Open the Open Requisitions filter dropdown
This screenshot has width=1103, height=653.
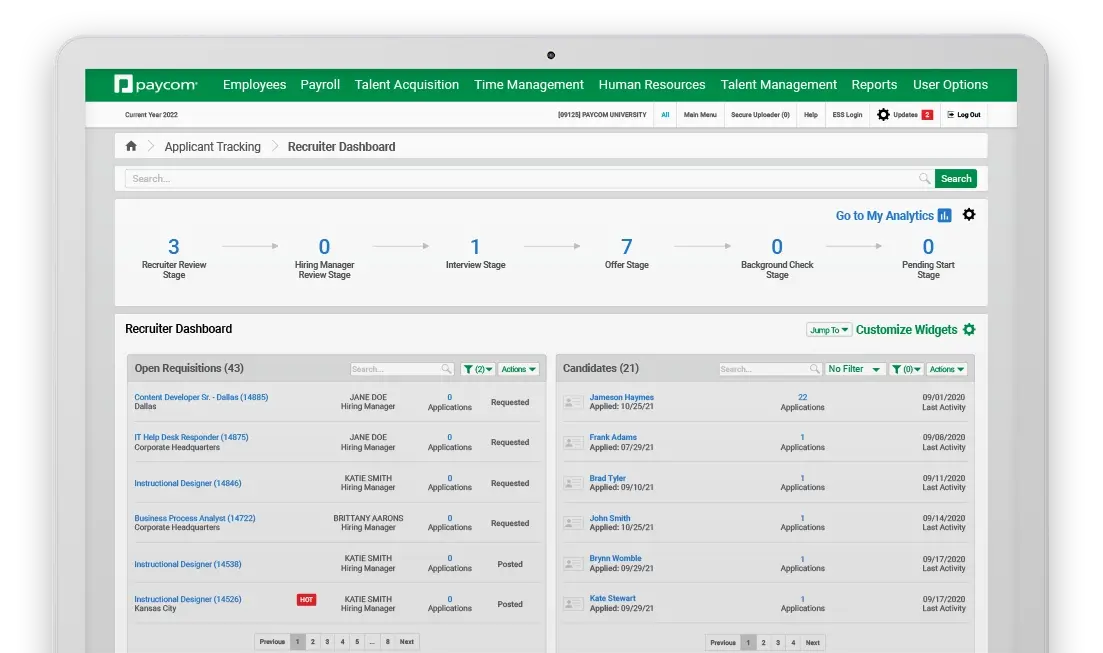click(x=477, y=369)
